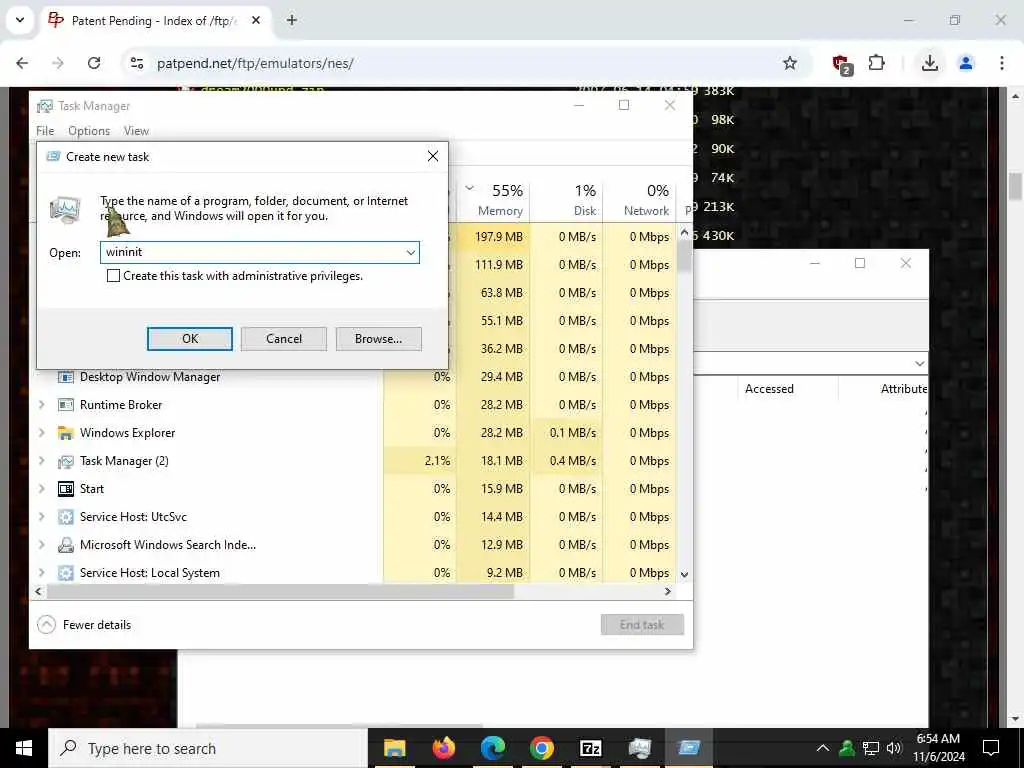Collapse to Fewer details
Viewport: 1024px width, 768px height.
(x=84, y=625)
